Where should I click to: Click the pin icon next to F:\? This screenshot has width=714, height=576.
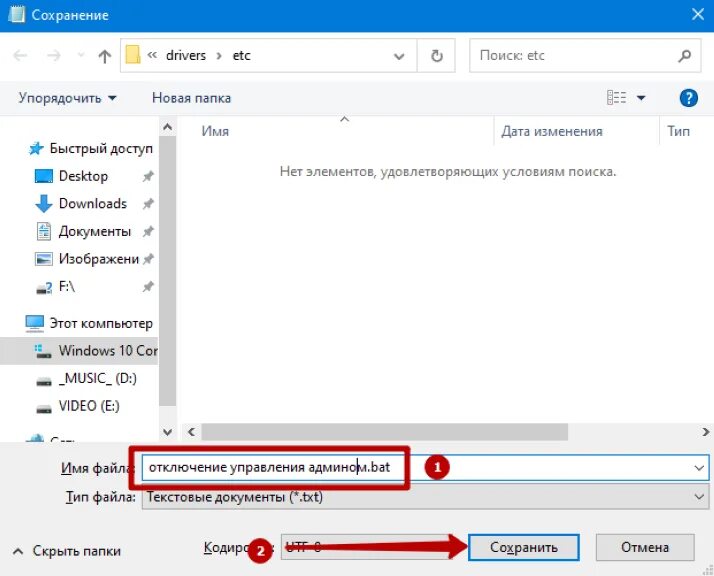[148, 287]
